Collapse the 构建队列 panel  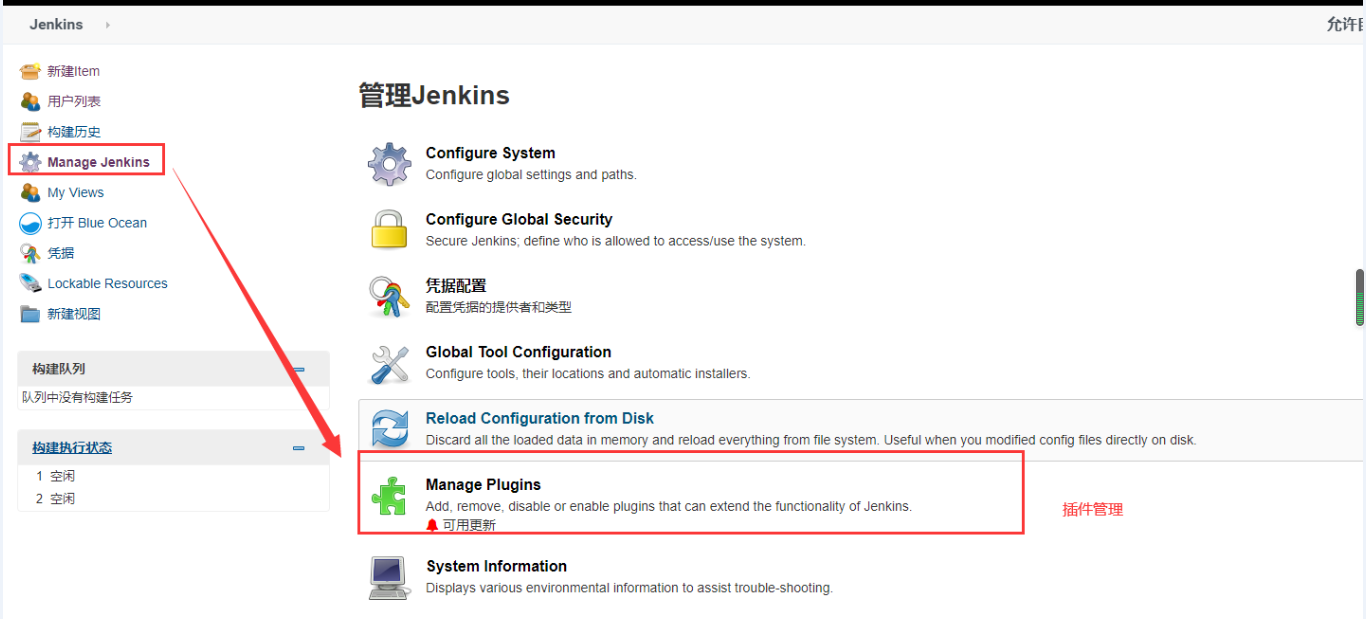click(298, 369)
